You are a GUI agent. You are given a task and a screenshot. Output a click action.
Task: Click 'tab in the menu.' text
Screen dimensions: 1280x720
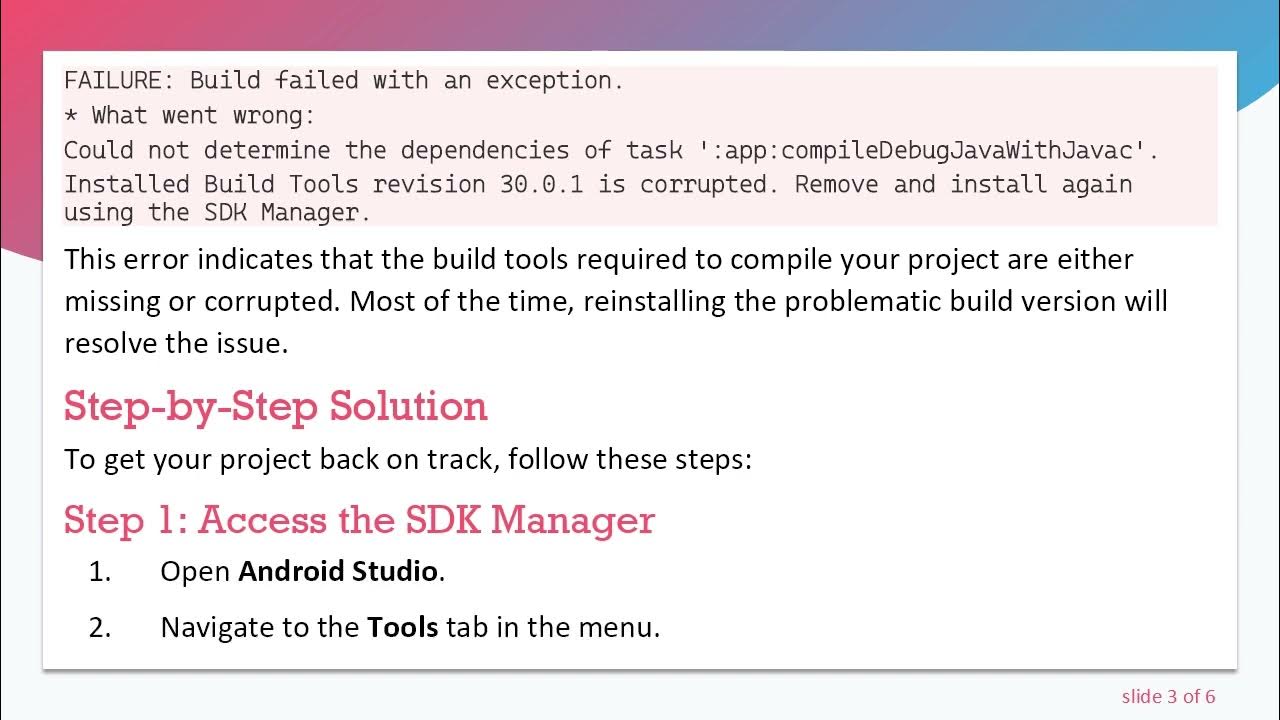[x=553, y=628]
